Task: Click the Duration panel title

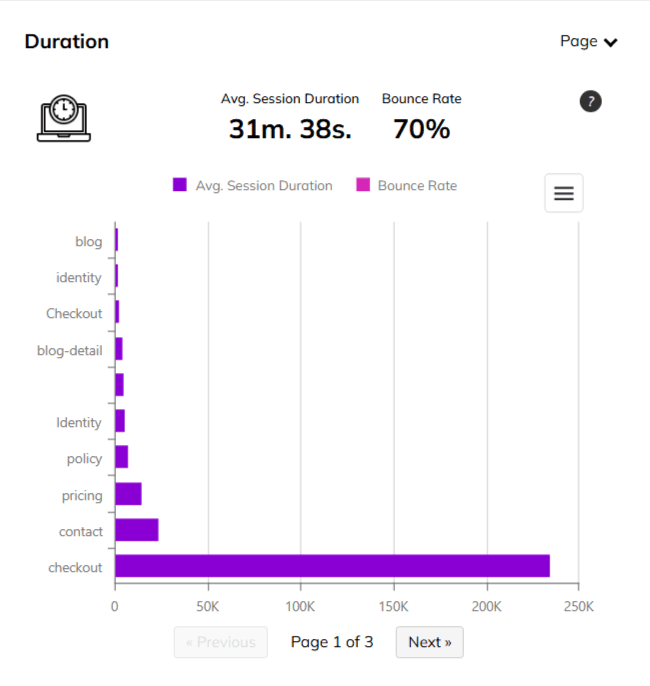Action: click(x=67, y=41)
